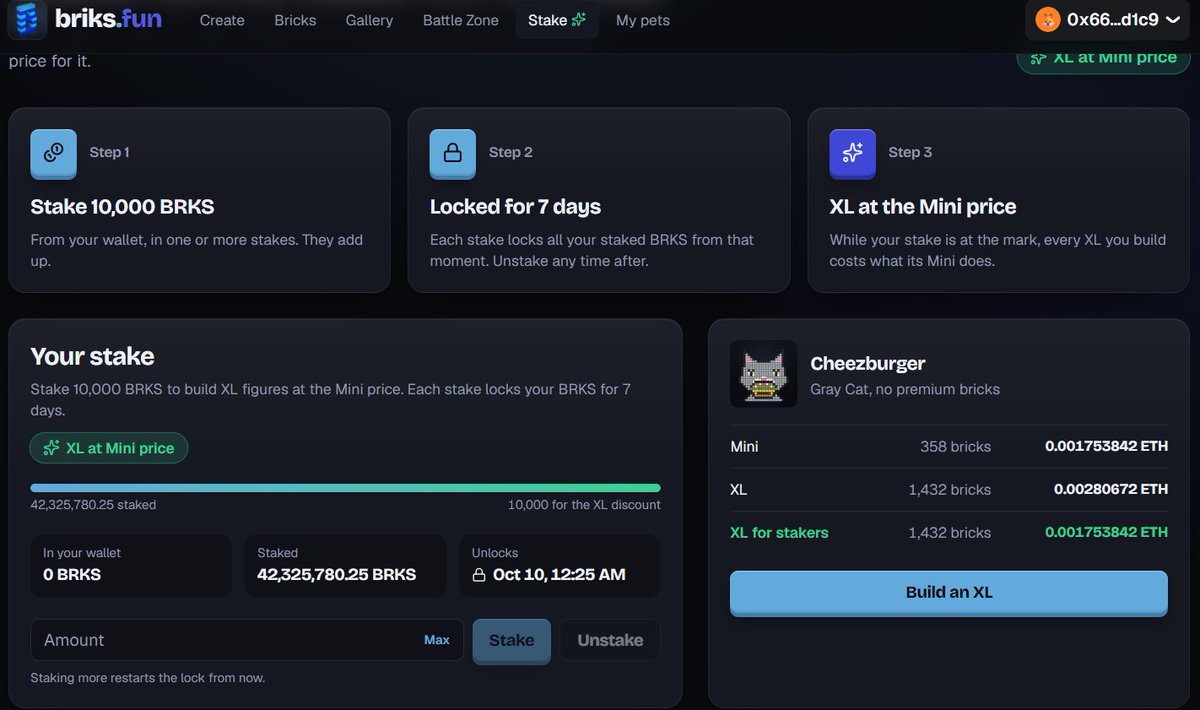This screenshot has height=710, width=1200.
Task: Open the Create page
Action: [222, 20]
